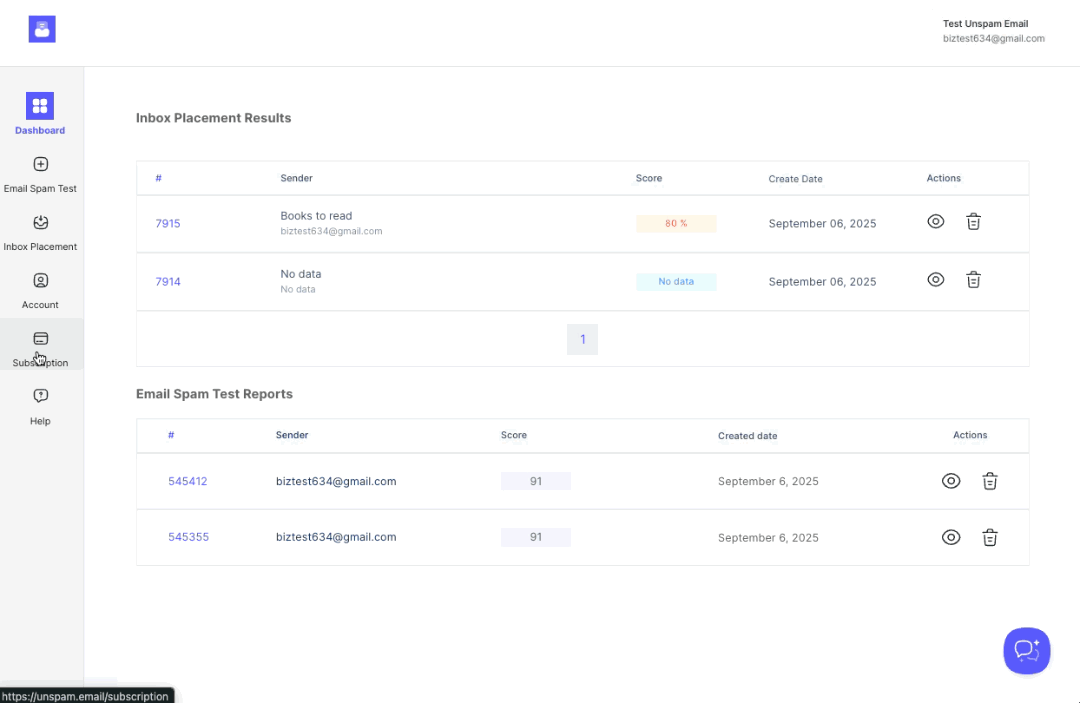
Task: Delete inbox placement result 7915 with trash icon
Action: [x=973, y=222]
